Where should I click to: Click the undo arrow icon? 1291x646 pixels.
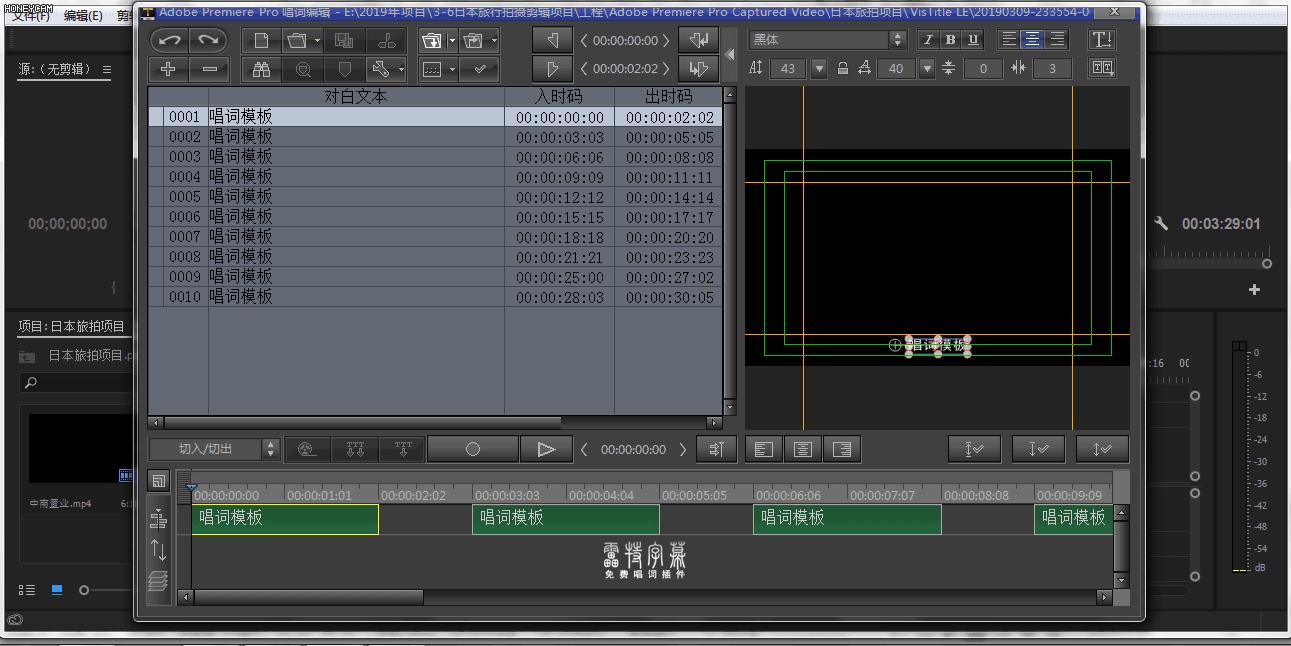[x=169, y=41]
